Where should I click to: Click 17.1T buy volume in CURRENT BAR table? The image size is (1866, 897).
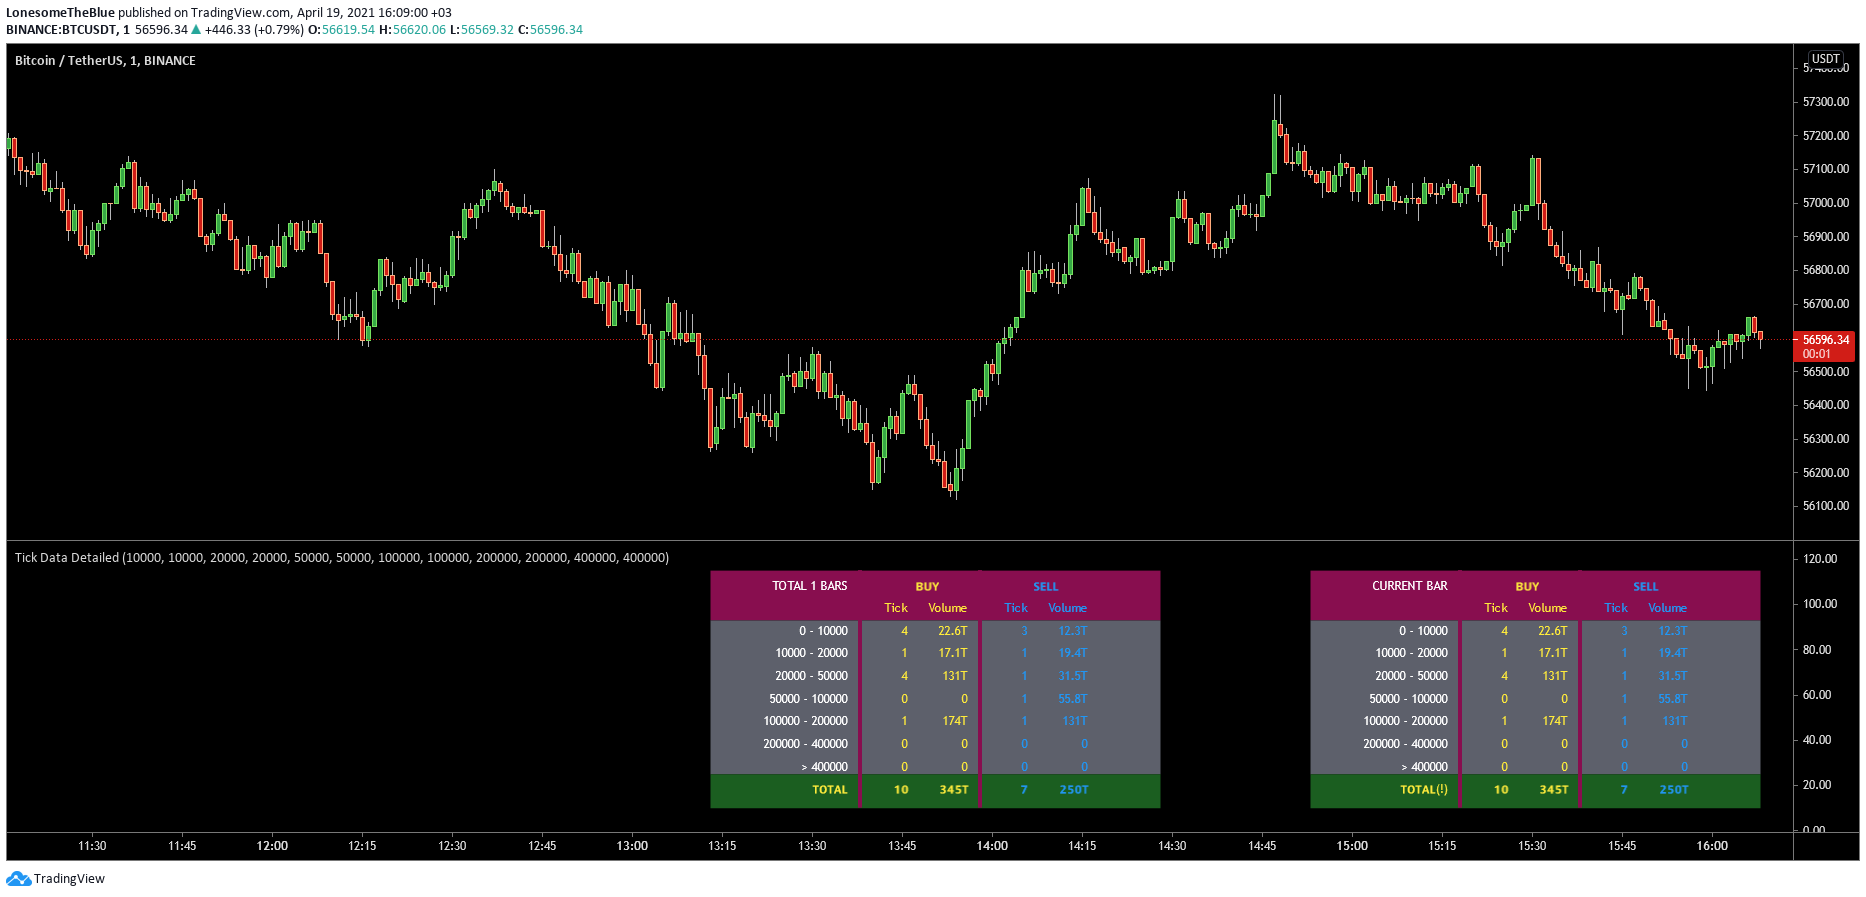point(1552,653)
